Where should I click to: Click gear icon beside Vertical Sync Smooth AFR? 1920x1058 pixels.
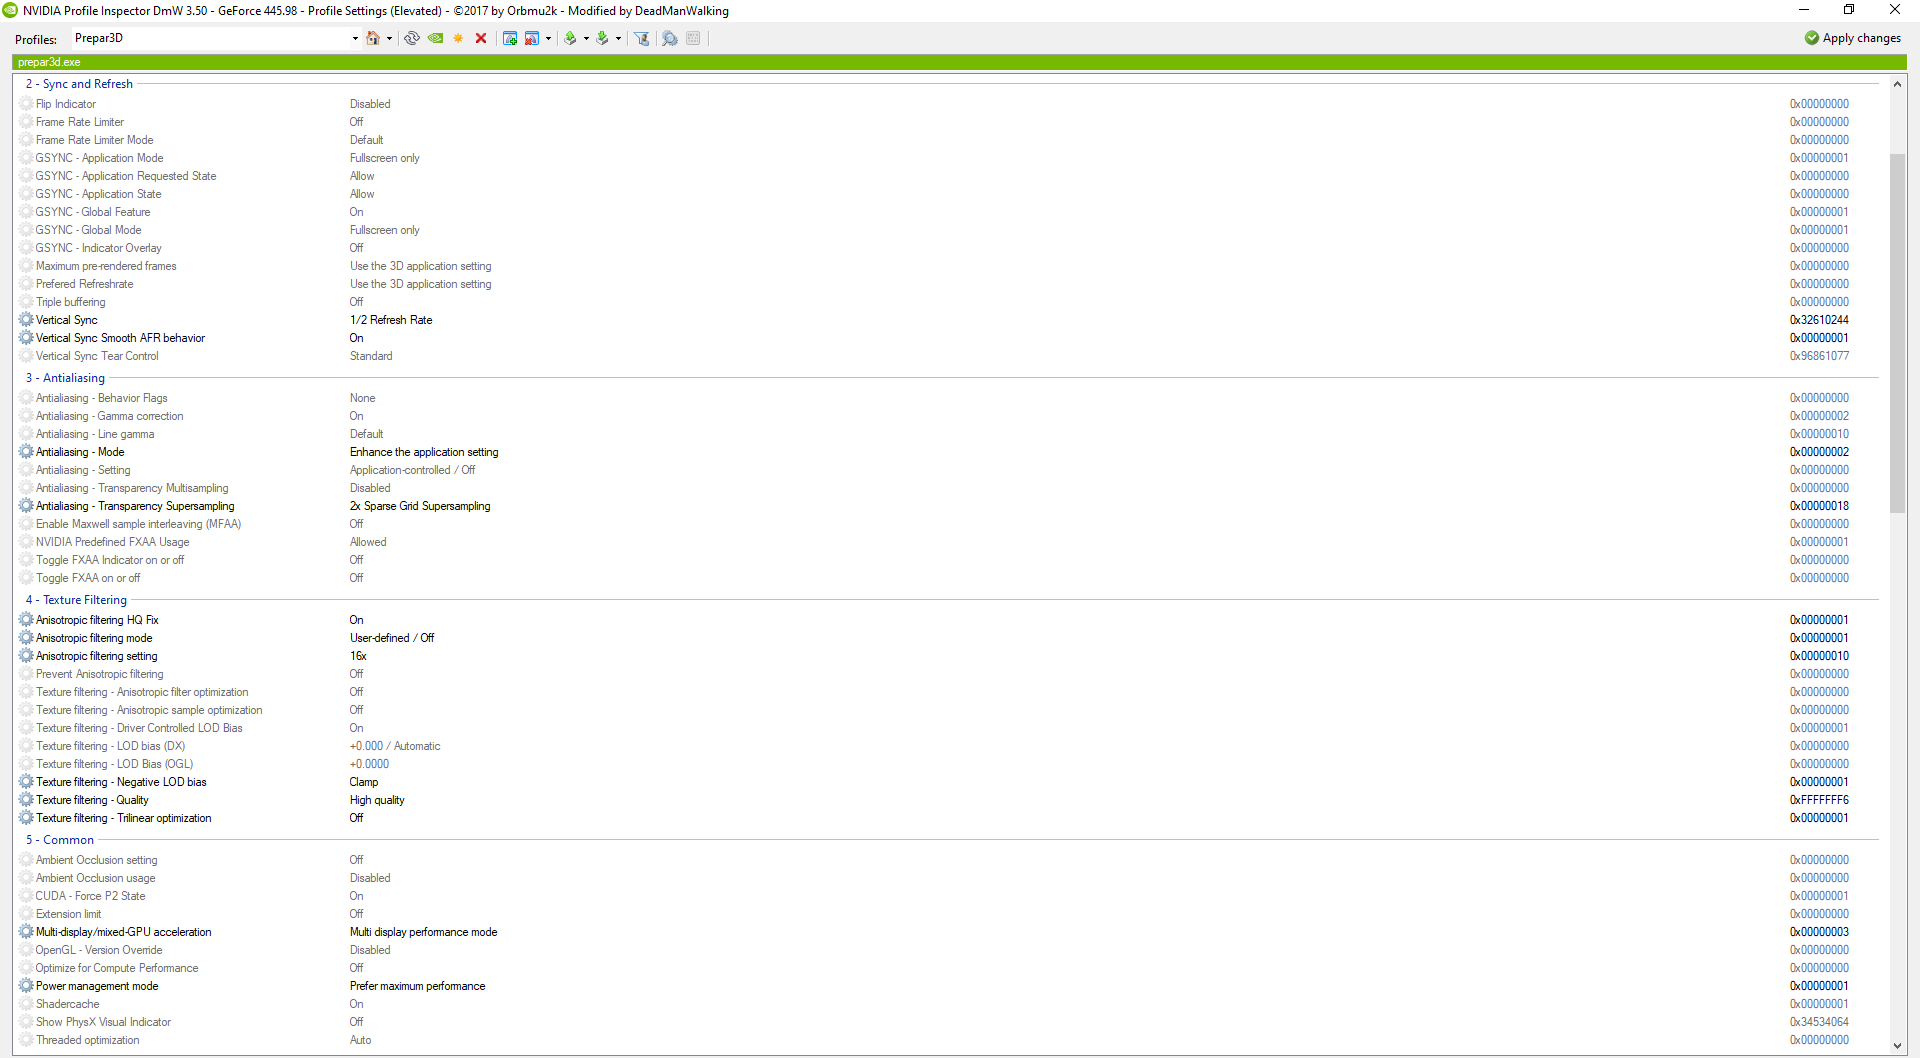click(x=26, y=338)
